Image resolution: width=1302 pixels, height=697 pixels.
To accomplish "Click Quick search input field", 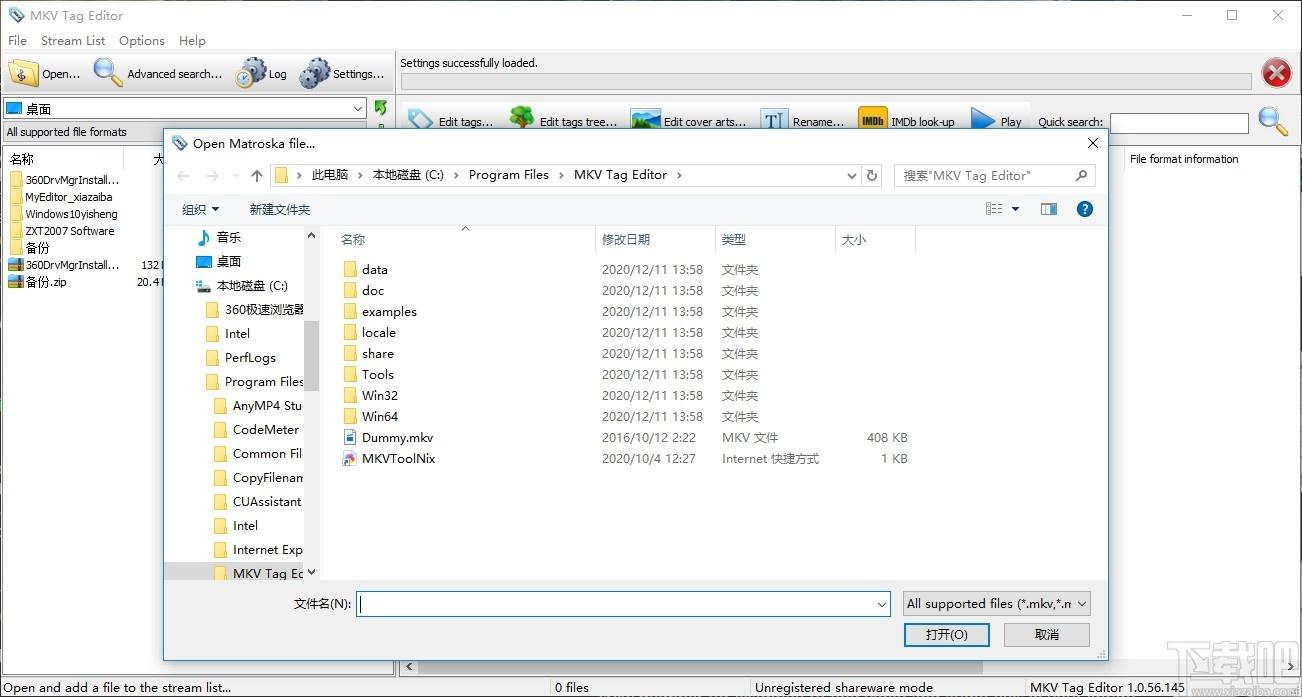I will tap(1179, 122).
